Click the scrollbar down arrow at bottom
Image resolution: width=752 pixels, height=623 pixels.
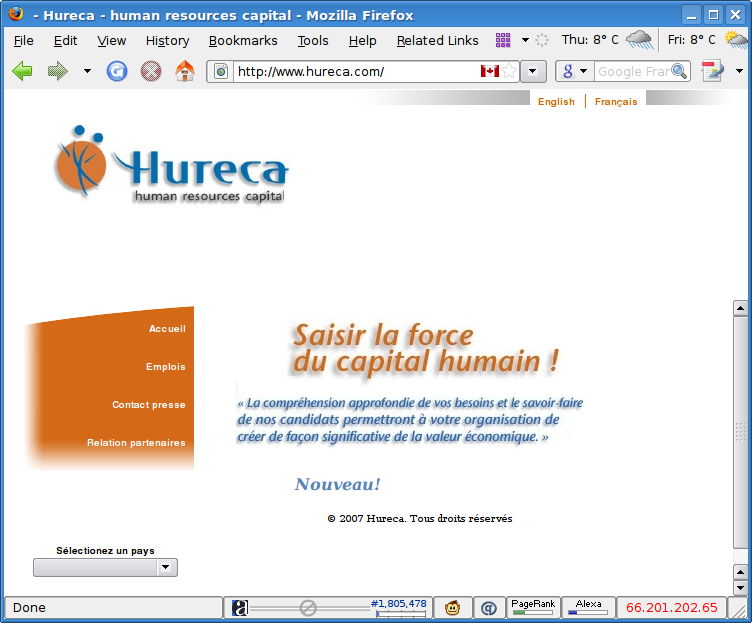740,588
